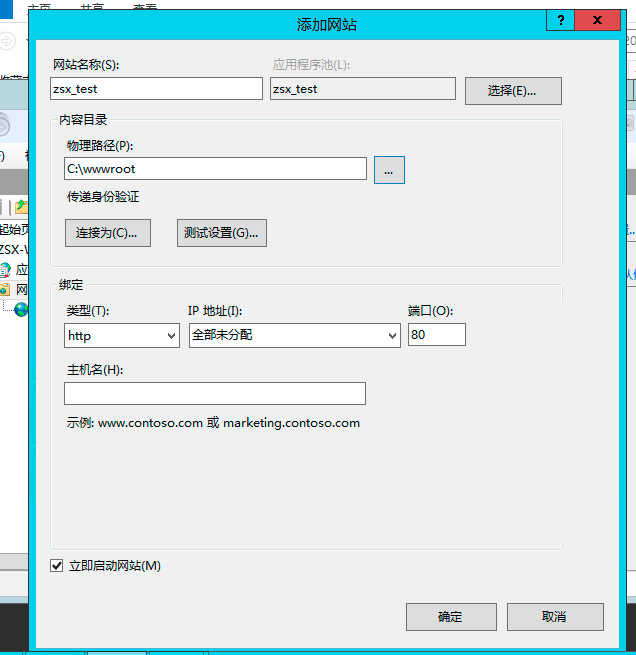Click the help question mark button
Image resolution: width=636 pixels, height=655 pixels.
pos(561,20)
